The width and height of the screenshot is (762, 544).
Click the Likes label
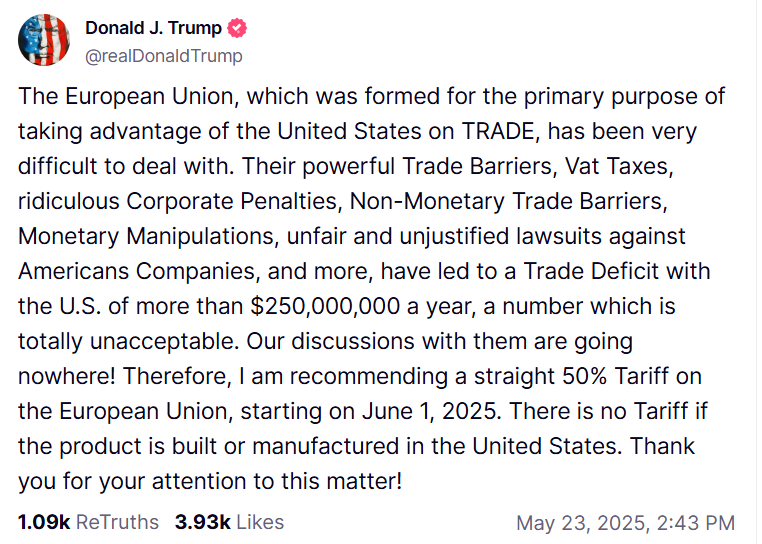[260, 522]
